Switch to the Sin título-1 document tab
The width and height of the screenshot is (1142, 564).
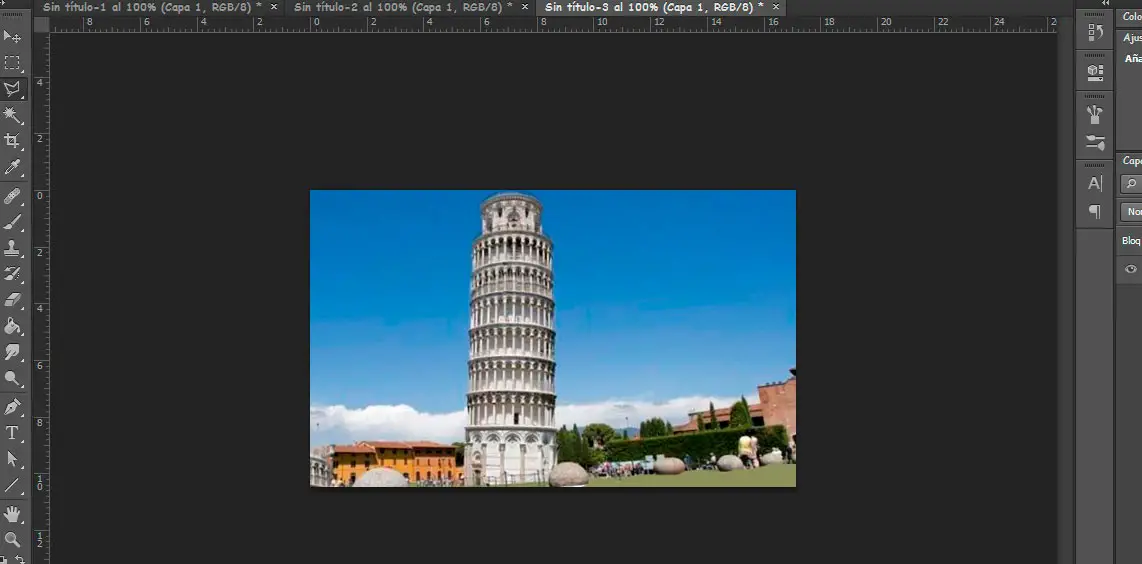pyautogui.click(x=152, y=7)
